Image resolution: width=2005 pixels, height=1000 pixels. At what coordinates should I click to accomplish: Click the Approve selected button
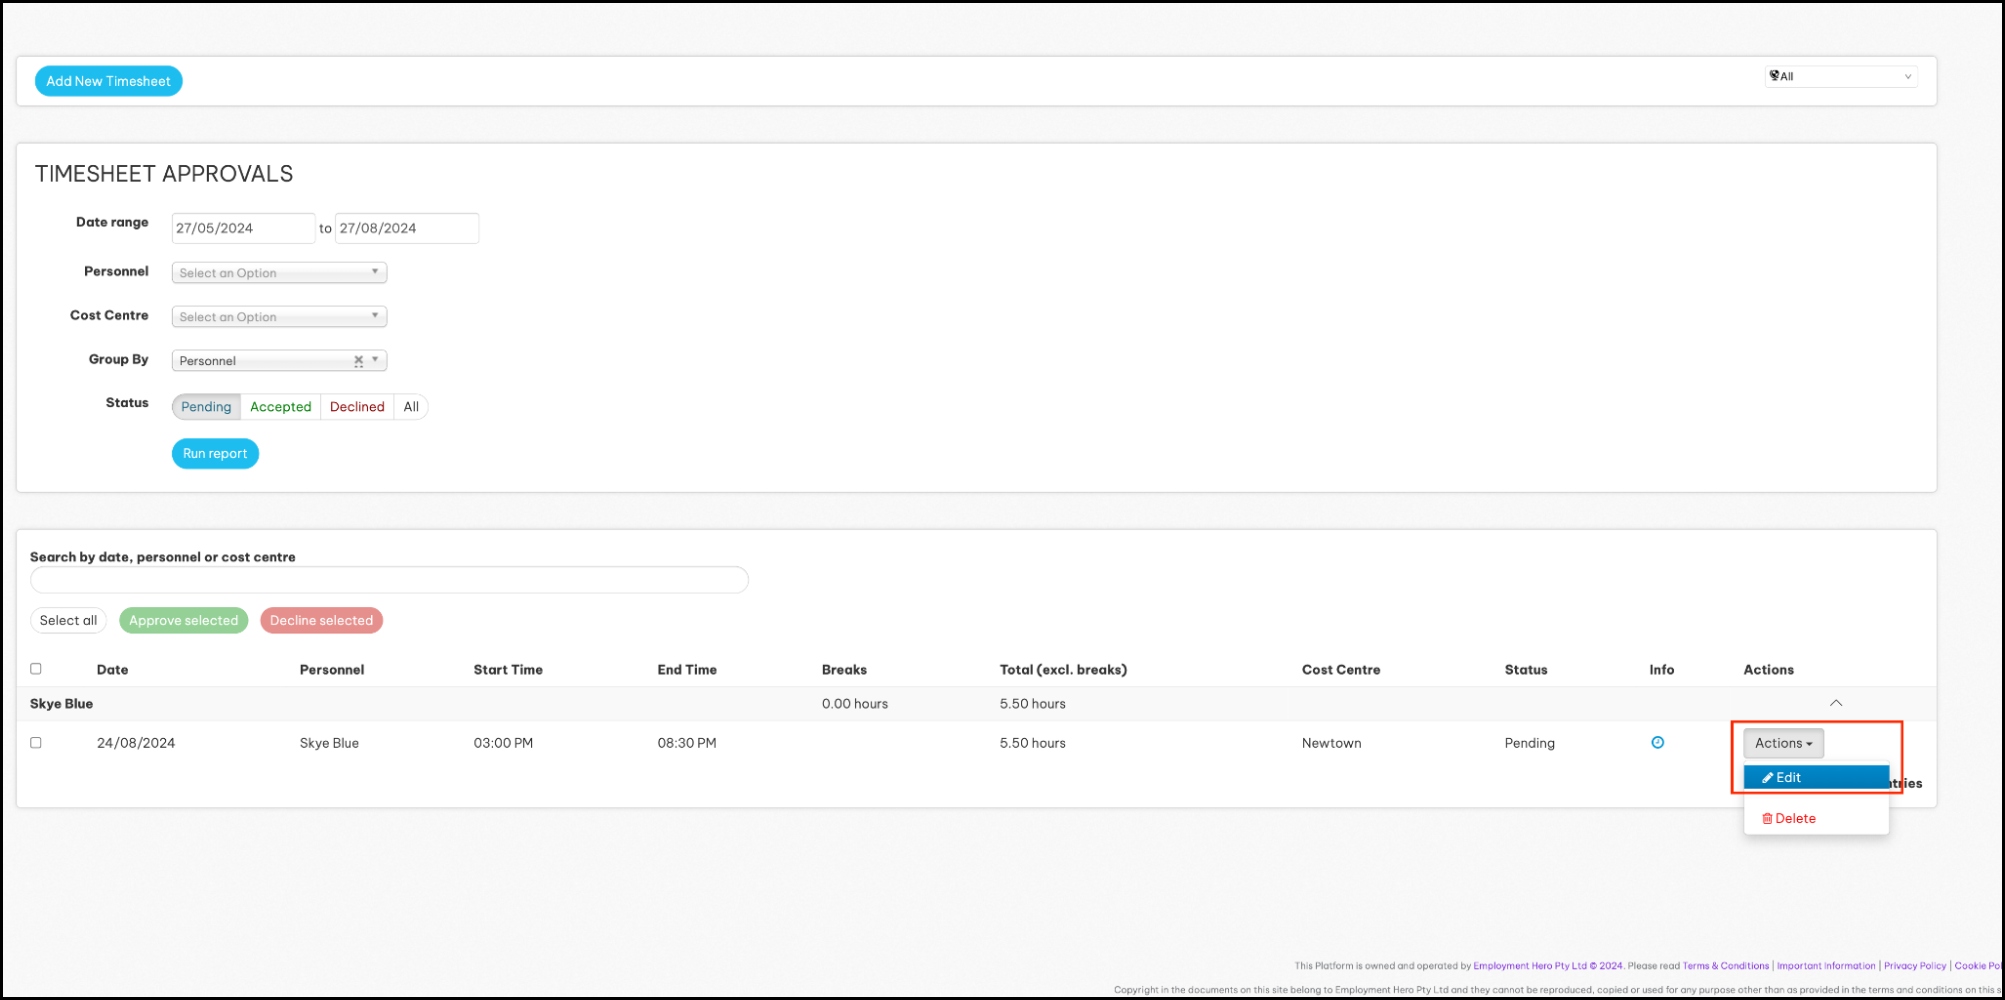point(183,620)
